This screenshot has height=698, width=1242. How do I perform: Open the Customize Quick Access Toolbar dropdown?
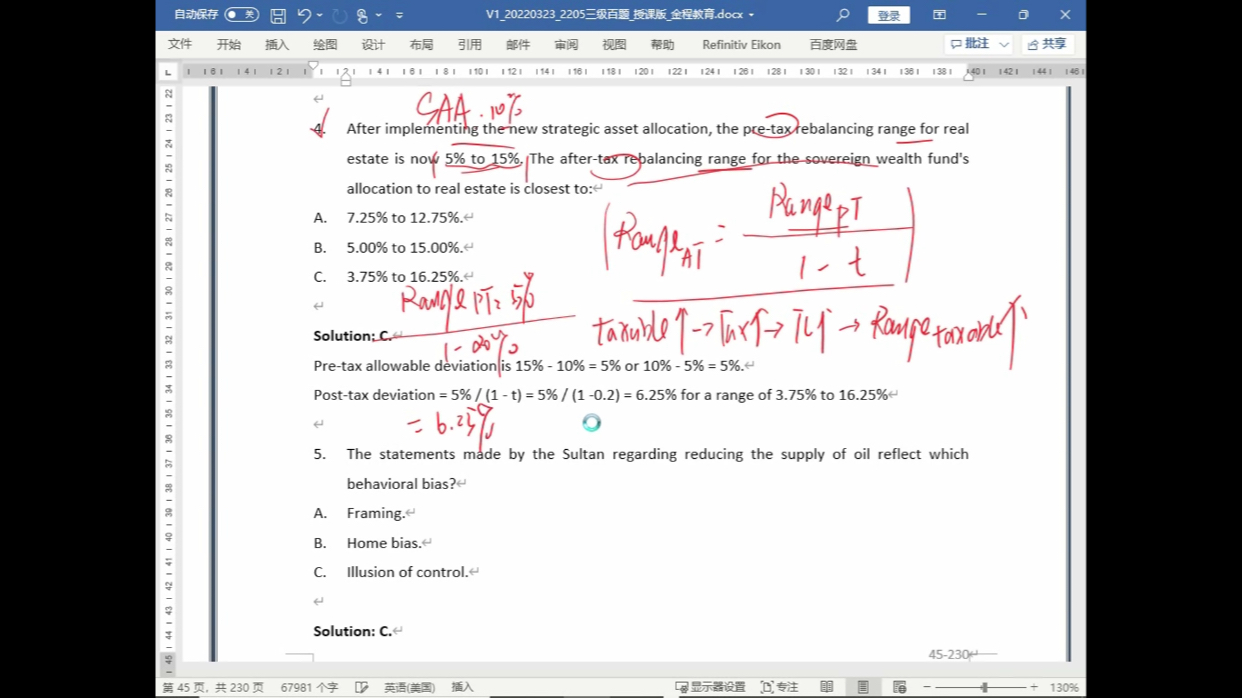pyautogui.click(x=399, y=15)
